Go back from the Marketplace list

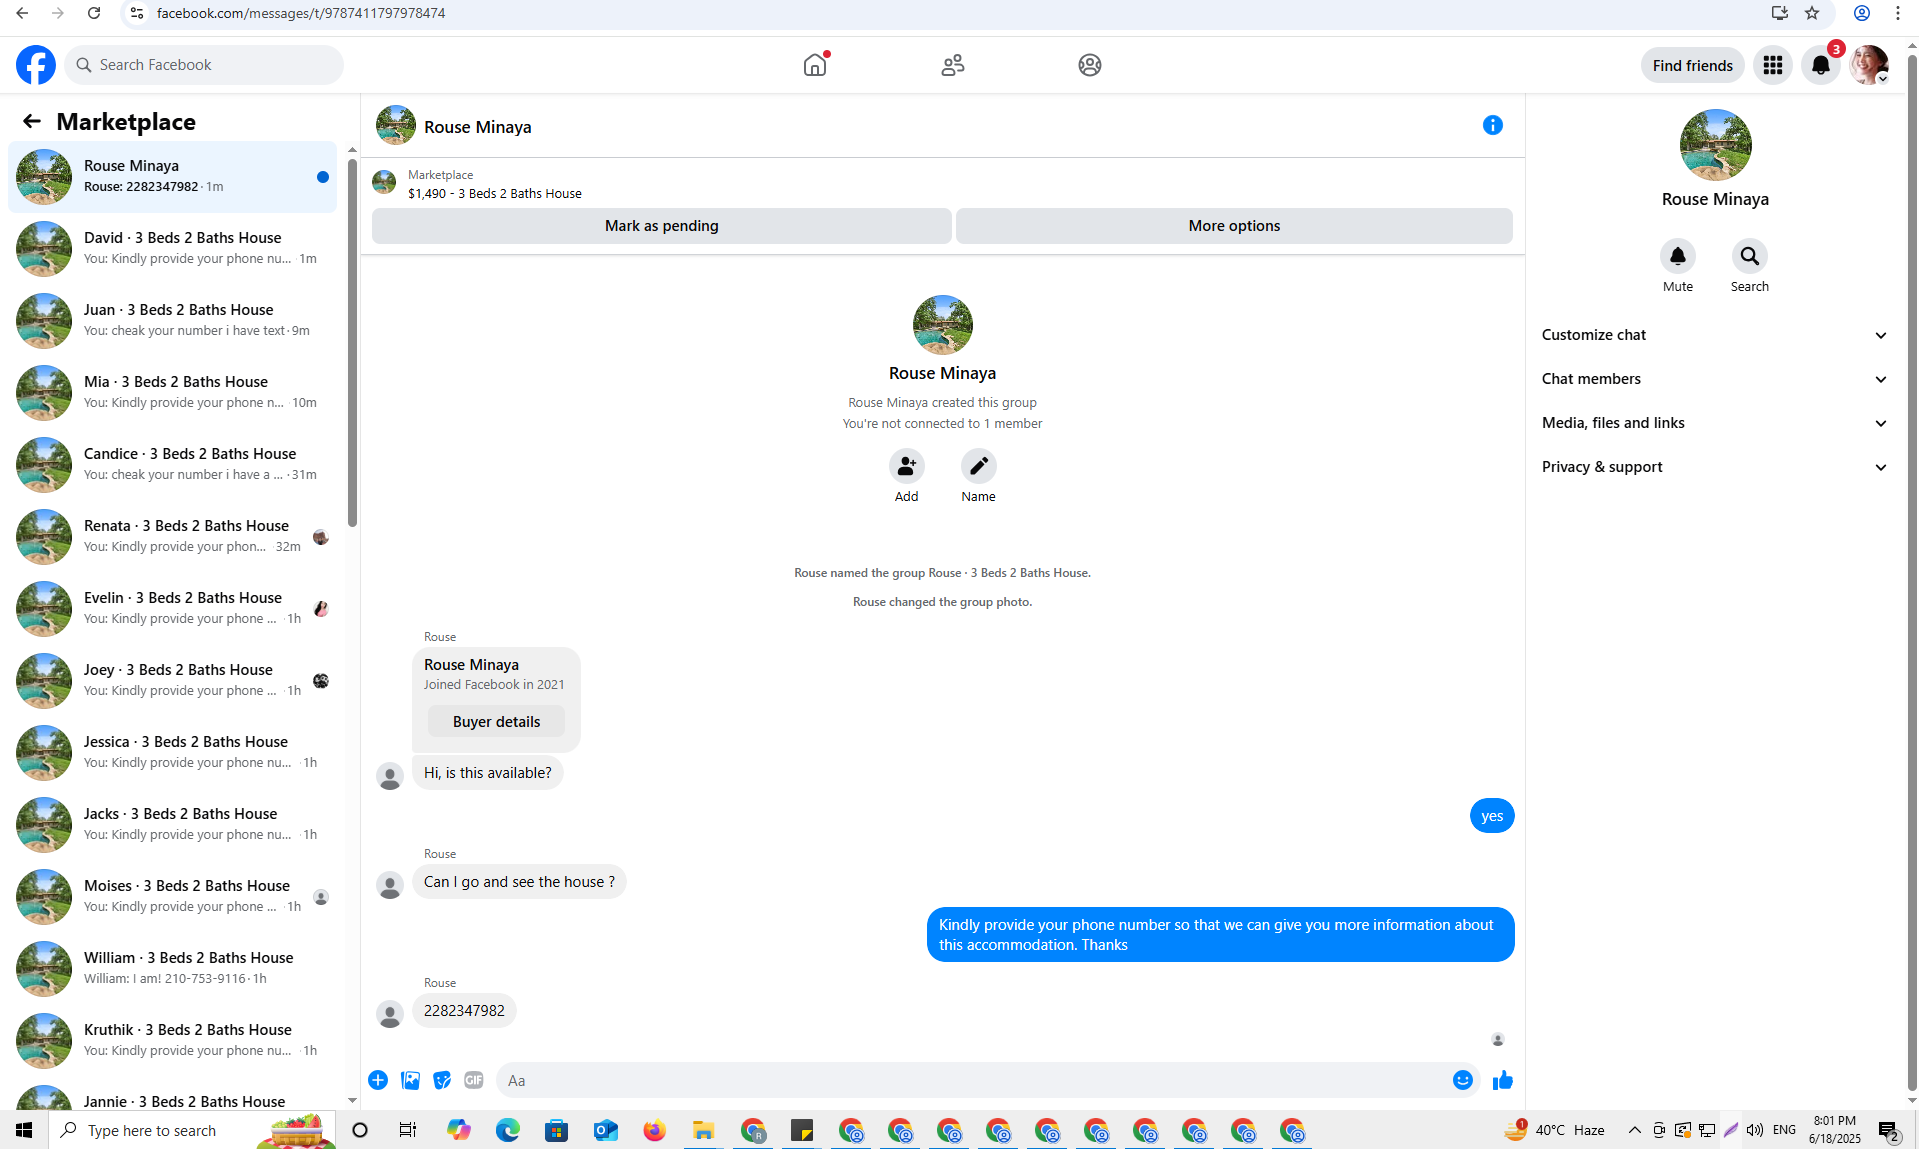(32, 121)
